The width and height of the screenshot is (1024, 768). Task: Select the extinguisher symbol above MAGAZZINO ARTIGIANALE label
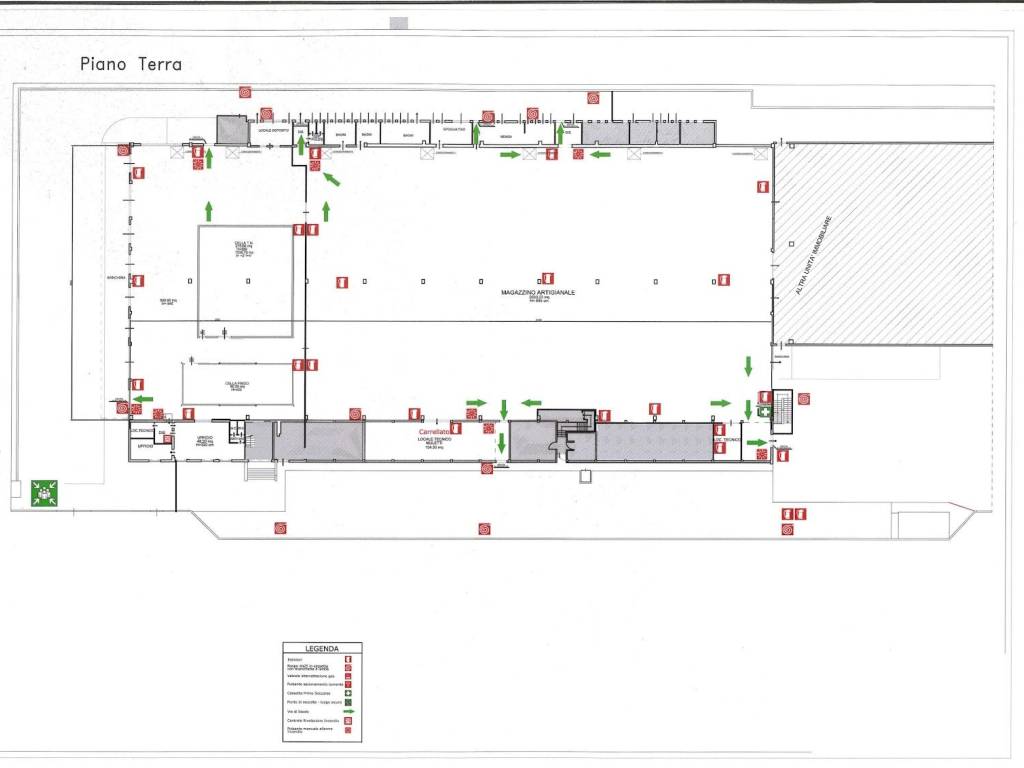pyautogui.click(x=548, y=279)
